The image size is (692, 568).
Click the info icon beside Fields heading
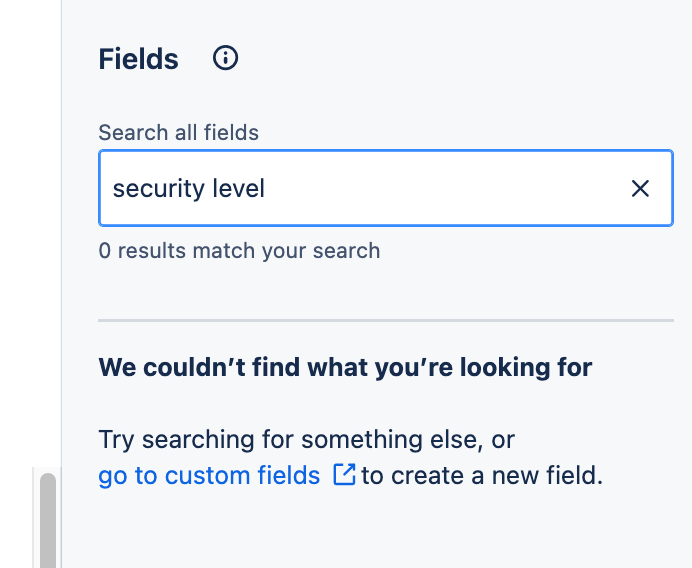click(226, 58)
